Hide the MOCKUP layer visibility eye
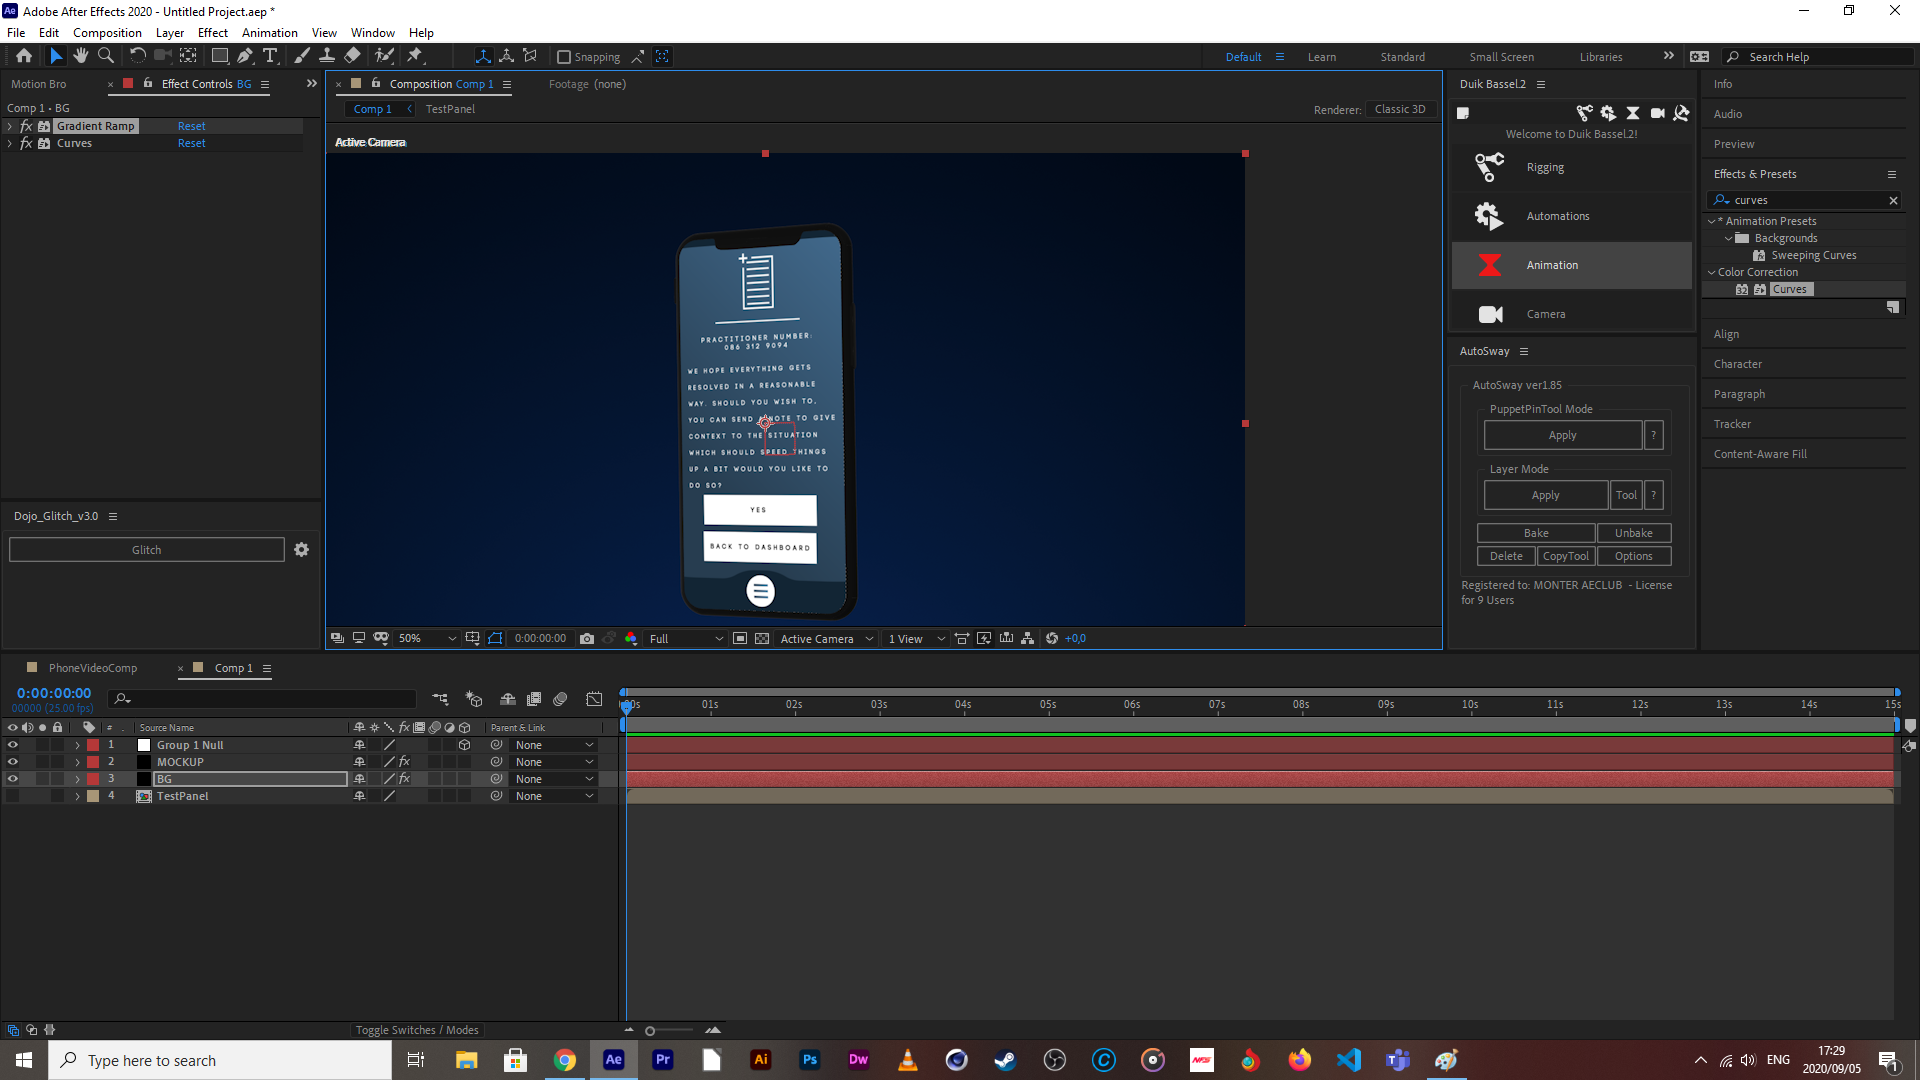 [x=13, y=762]
